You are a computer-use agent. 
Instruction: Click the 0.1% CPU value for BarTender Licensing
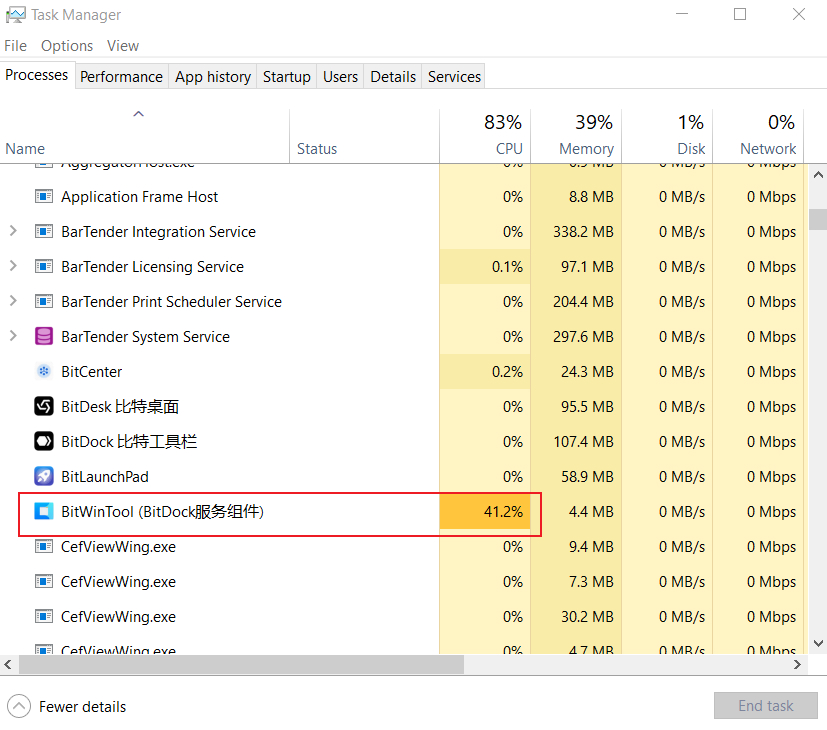[507, 267]
